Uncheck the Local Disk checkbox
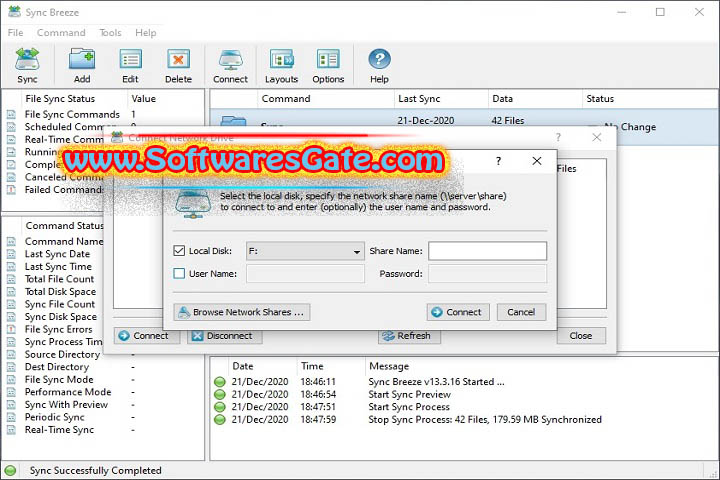 179,251
